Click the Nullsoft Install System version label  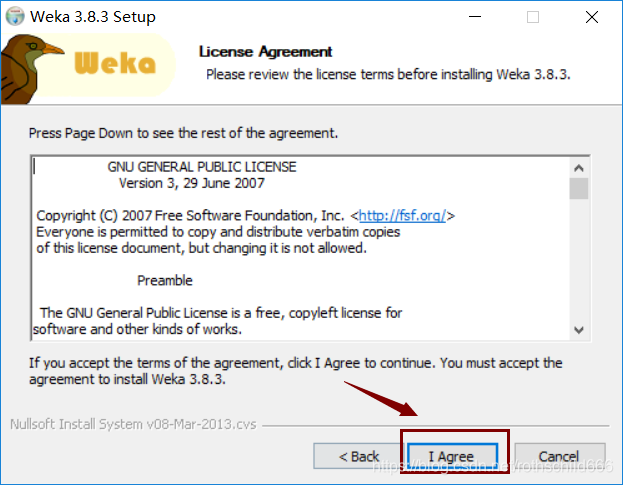coord(133,424)
